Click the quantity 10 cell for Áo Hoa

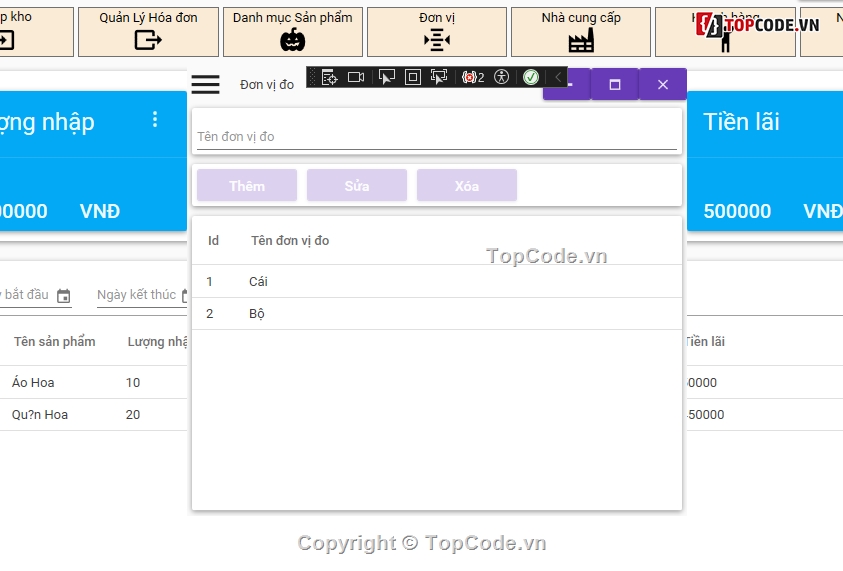tap(133, 382)
